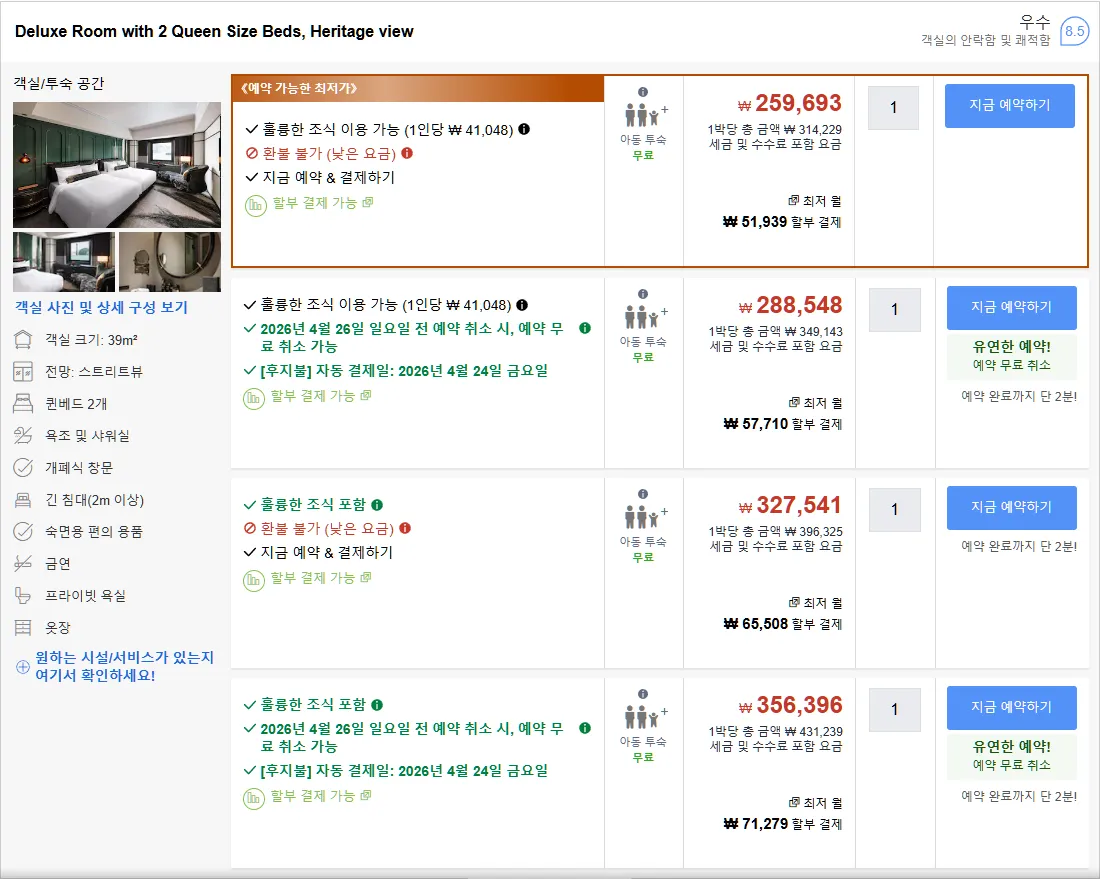Click green cancellation info icon in ₩356,396 row
The image size is (1100, 879).
(584, 727)
